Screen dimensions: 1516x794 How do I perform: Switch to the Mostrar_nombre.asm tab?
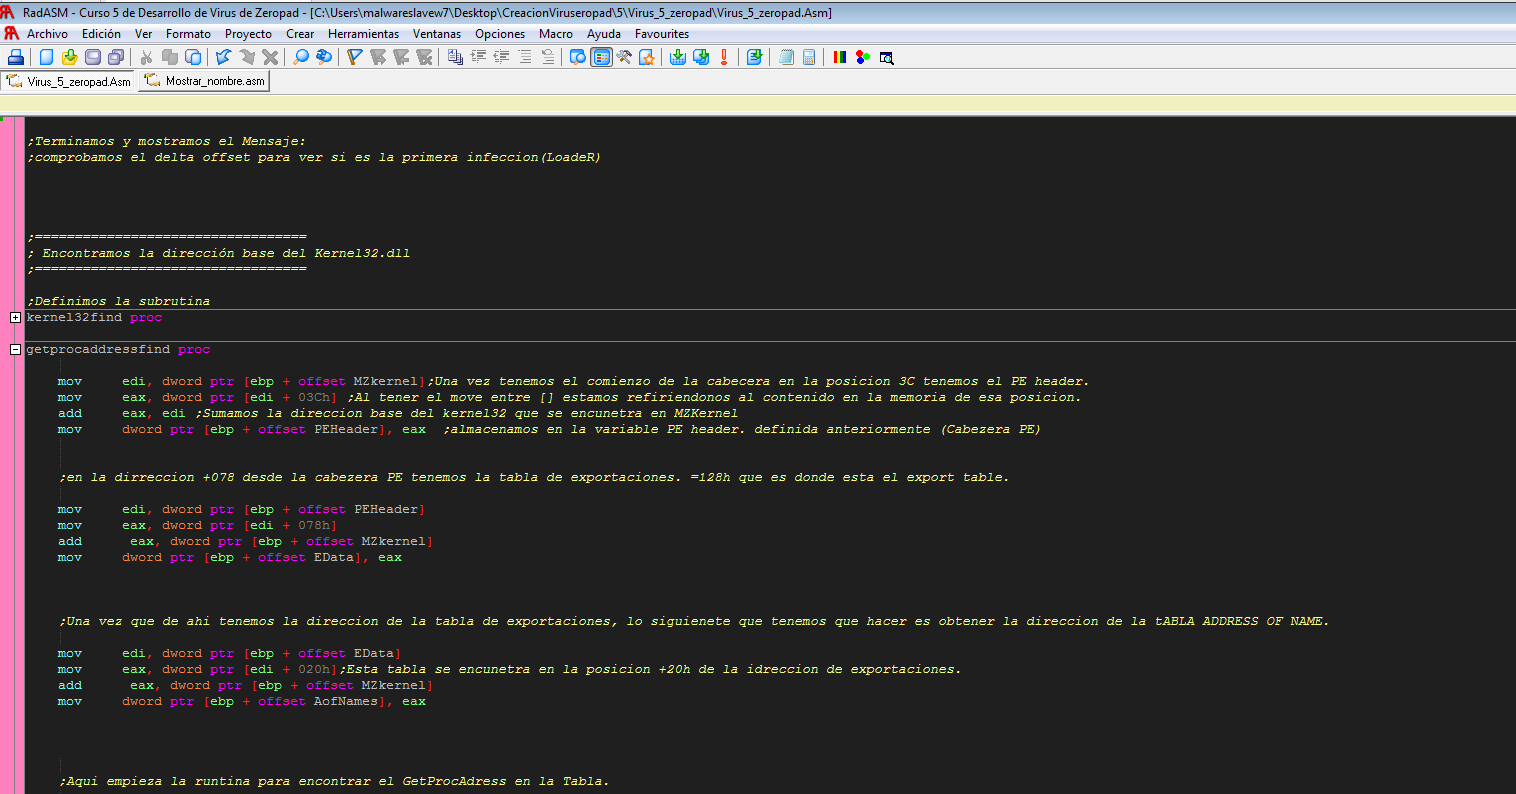coord(205,81)
